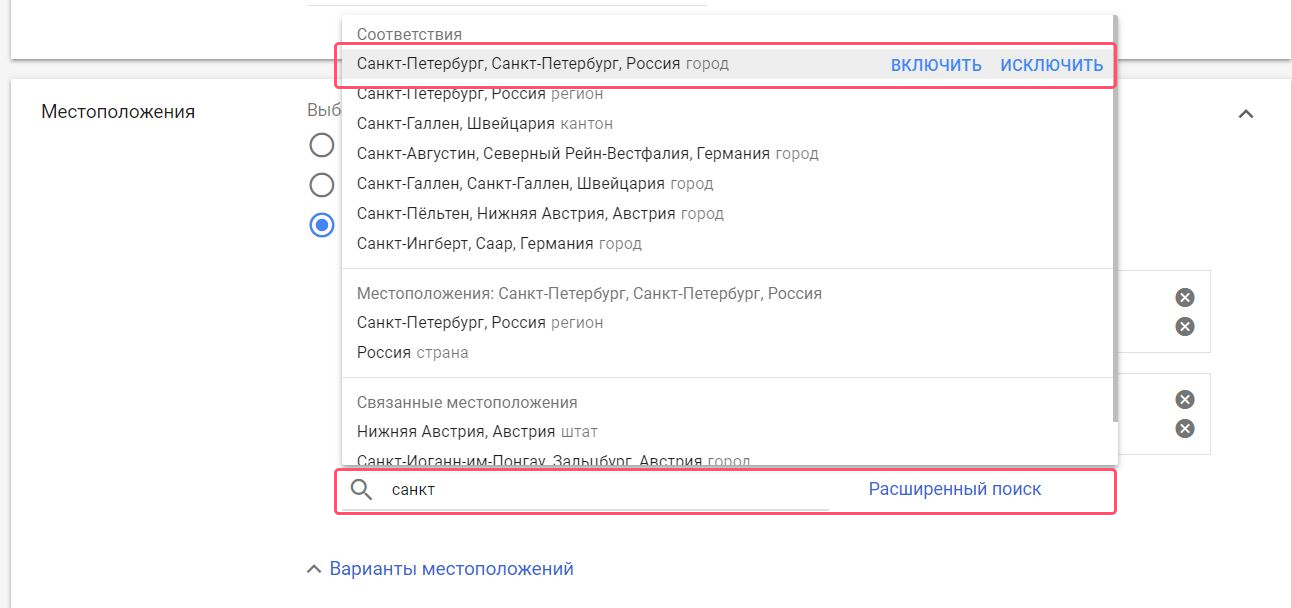Open Расширенный поиск link

[x=955, y=490]
